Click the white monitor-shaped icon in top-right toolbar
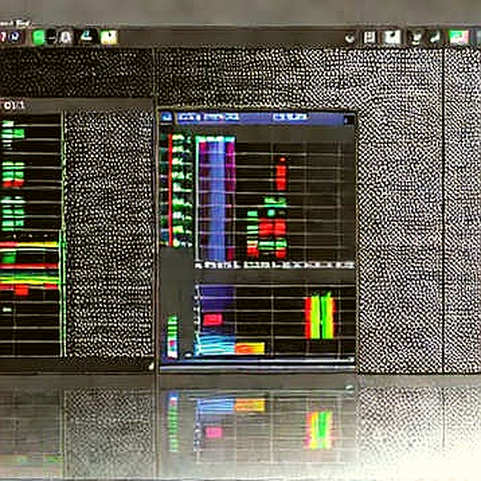This screenshot has width=481, height=481. tap(392, 37)
